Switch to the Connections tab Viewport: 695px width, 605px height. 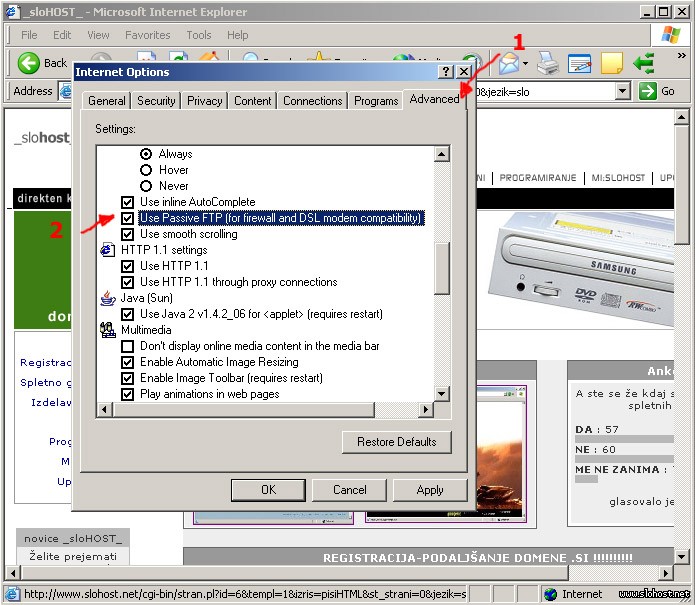(312, 101)
